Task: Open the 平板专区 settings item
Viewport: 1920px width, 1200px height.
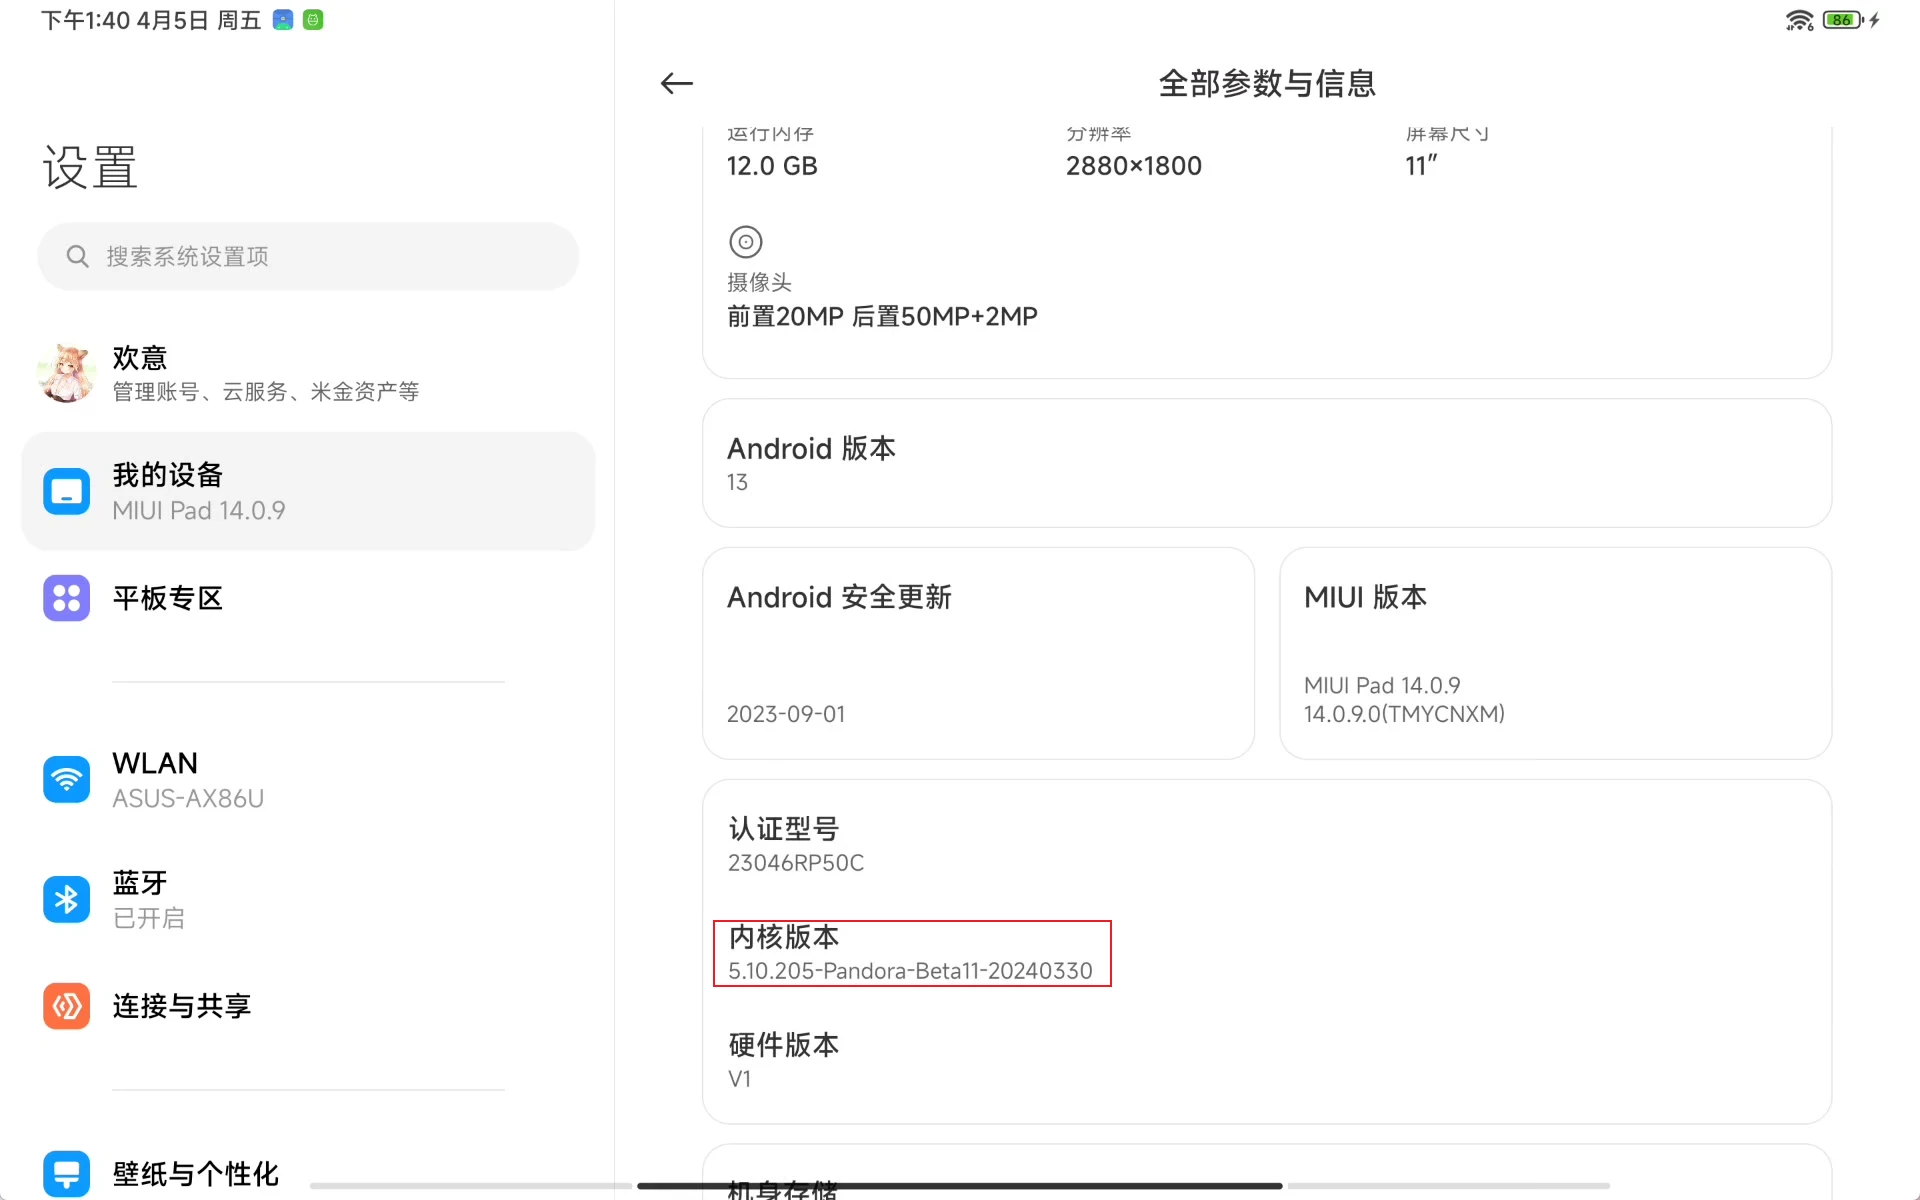Action: click(x=168, y=598)
